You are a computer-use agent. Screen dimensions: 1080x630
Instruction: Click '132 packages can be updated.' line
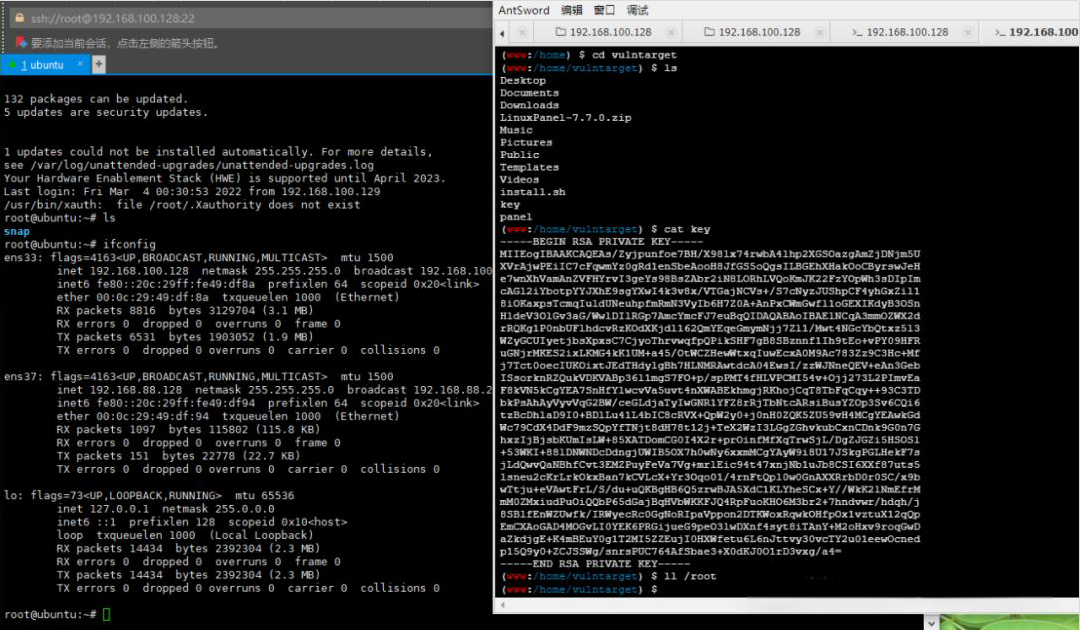[96, 99]
